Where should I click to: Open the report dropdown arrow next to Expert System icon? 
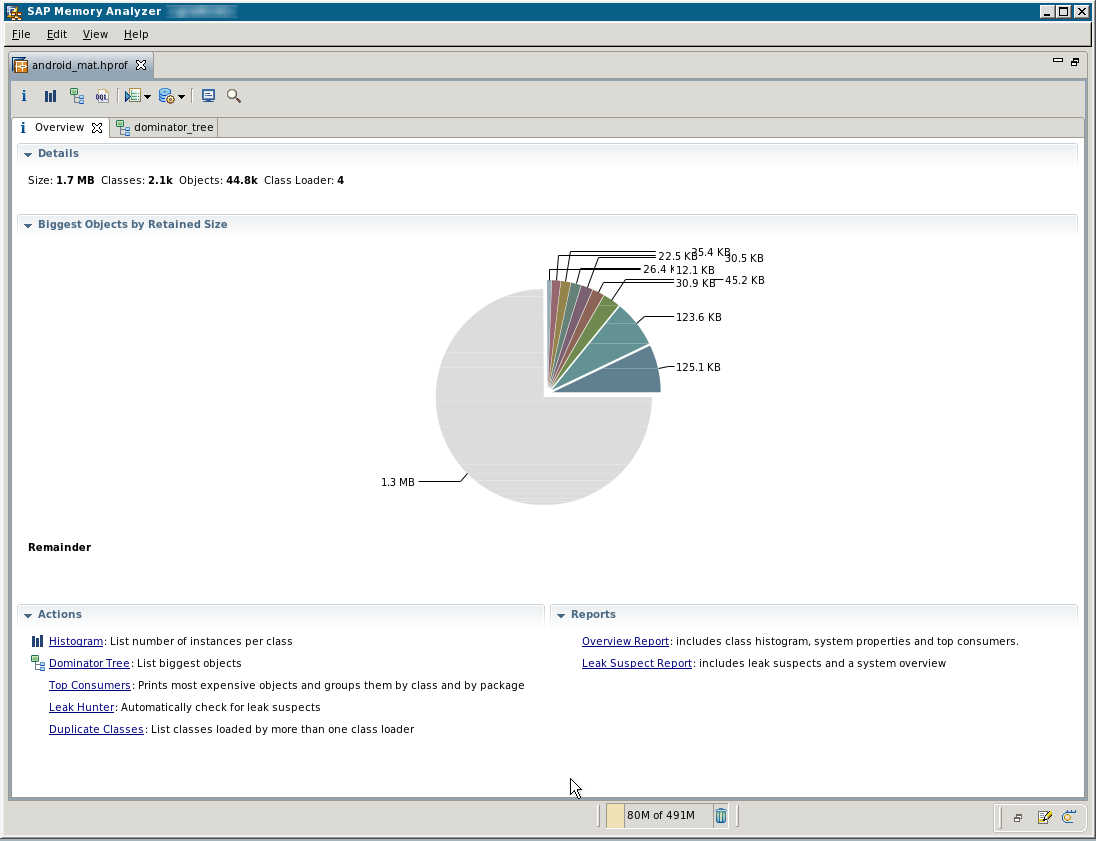coord(147,96)
